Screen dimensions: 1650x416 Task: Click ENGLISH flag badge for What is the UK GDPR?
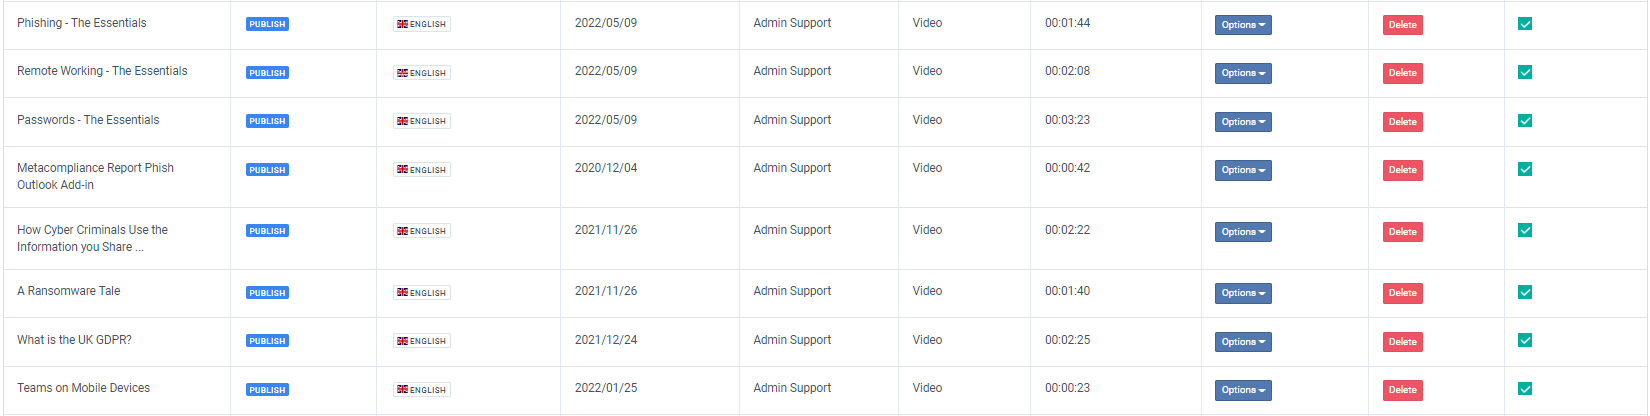click(x=421, y=341)
